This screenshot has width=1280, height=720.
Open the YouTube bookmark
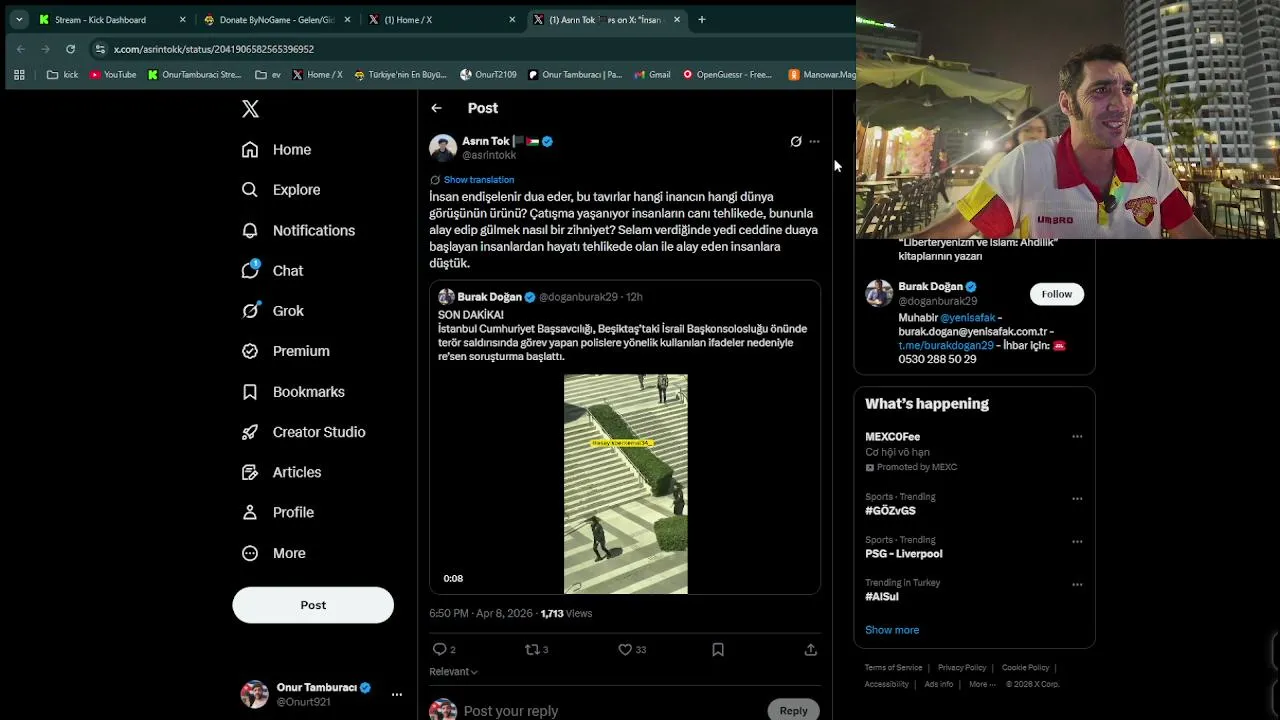(x=113, y=75)
